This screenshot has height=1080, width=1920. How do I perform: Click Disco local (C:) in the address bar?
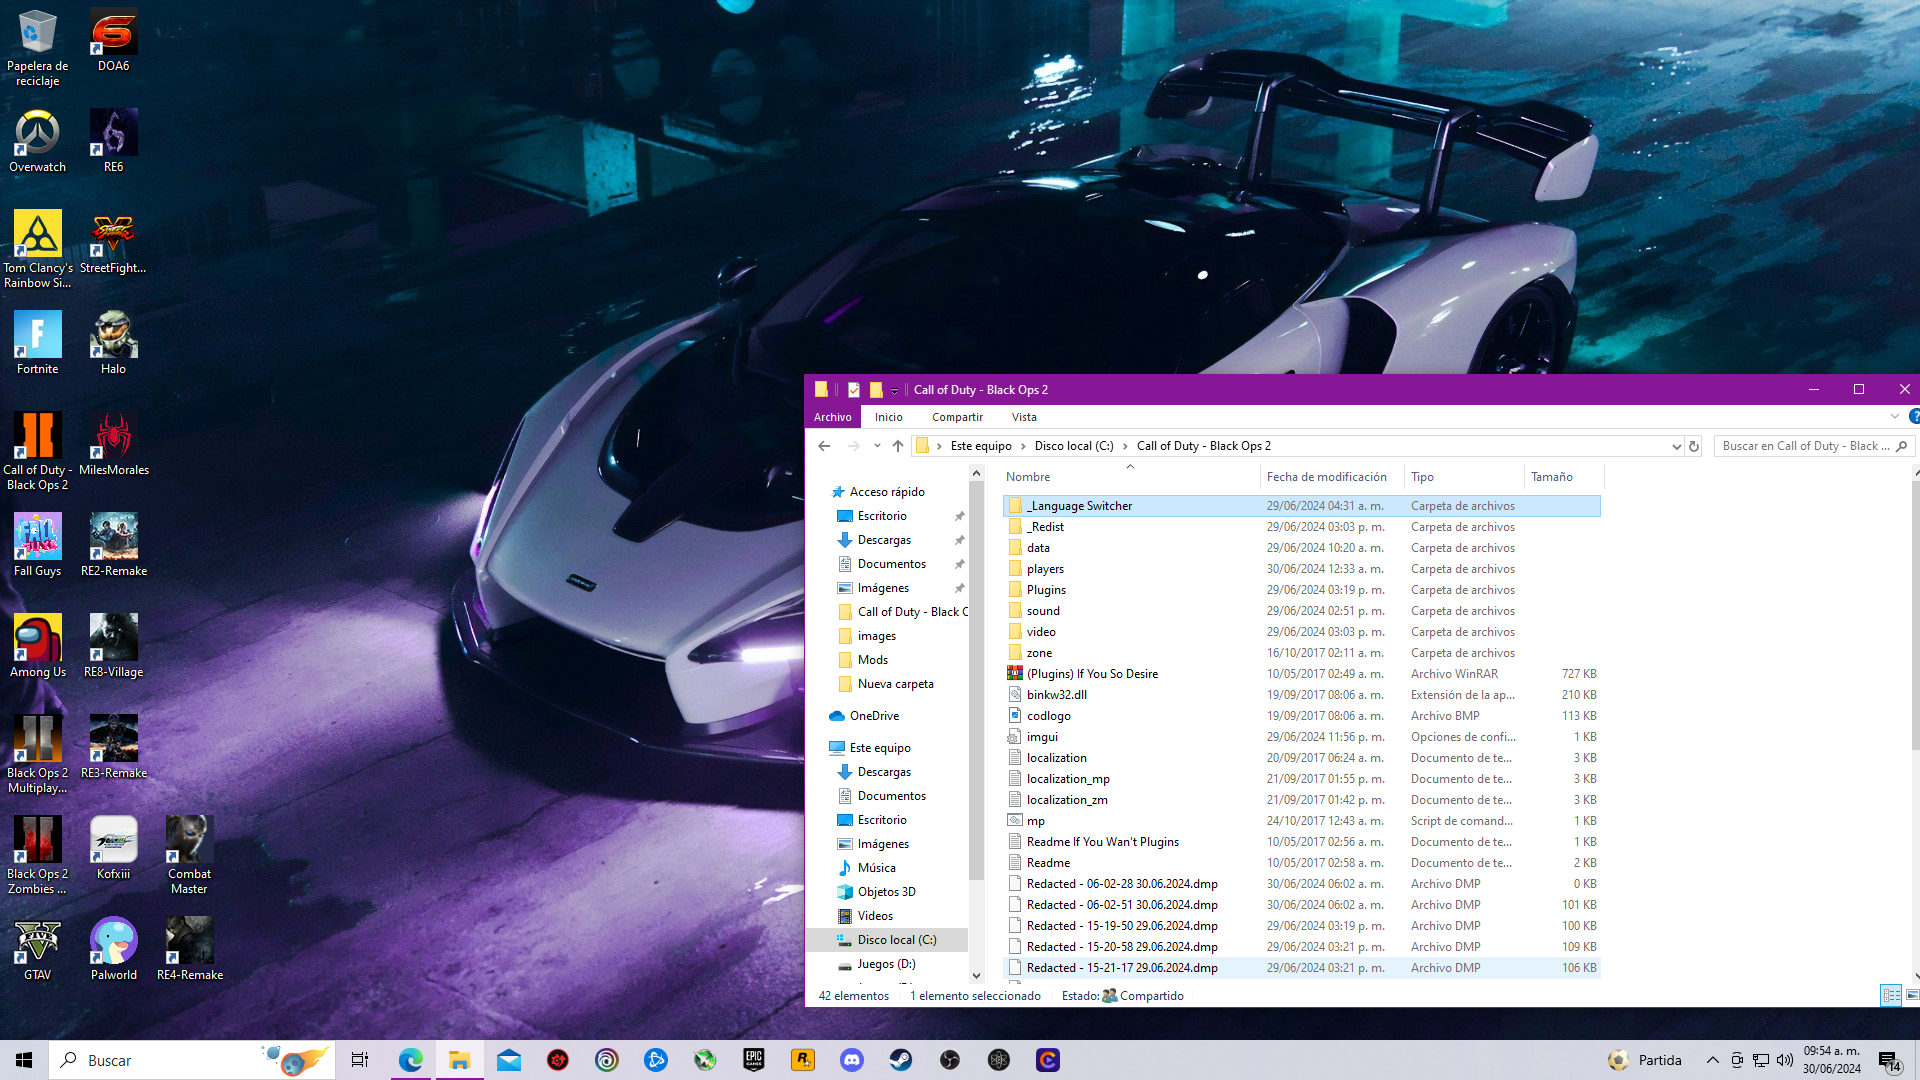1073,446
